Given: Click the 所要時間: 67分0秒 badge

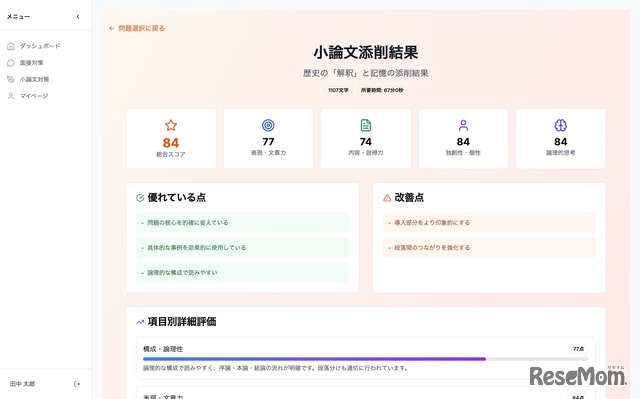Looking at the screenshot, I should tap(382, 90).
